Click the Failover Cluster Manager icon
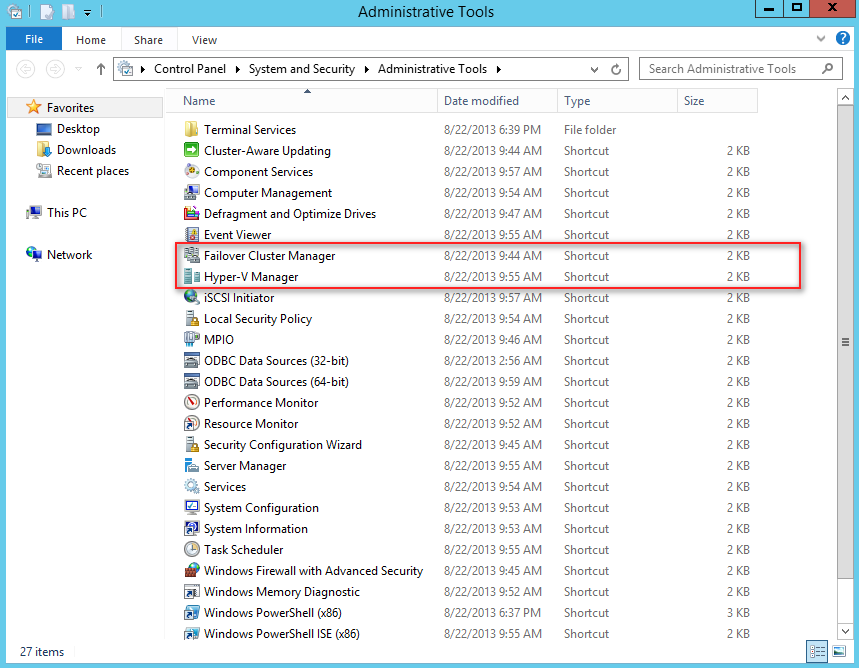 click(191, 255)
